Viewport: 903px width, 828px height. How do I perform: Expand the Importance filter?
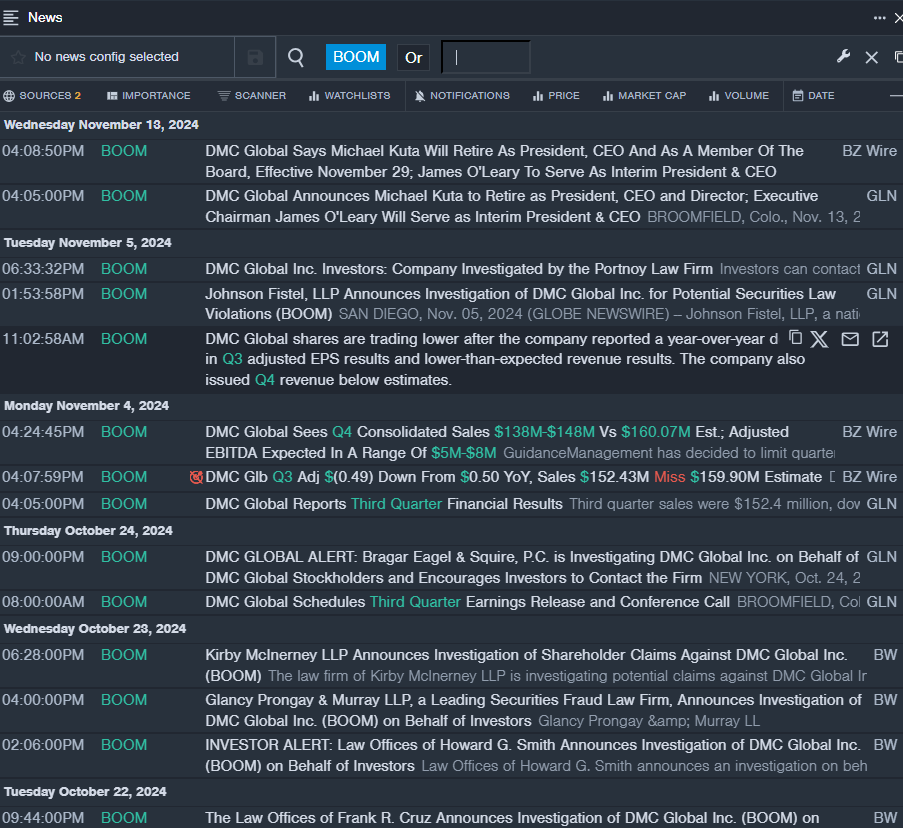click(x=148, y=96)
